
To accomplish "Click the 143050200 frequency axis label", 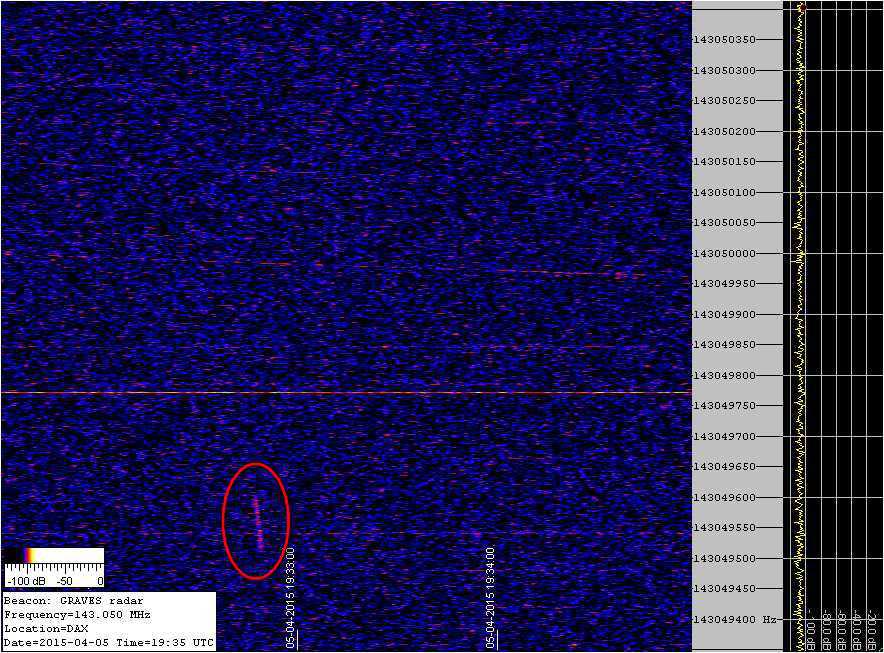I will 724,131.
